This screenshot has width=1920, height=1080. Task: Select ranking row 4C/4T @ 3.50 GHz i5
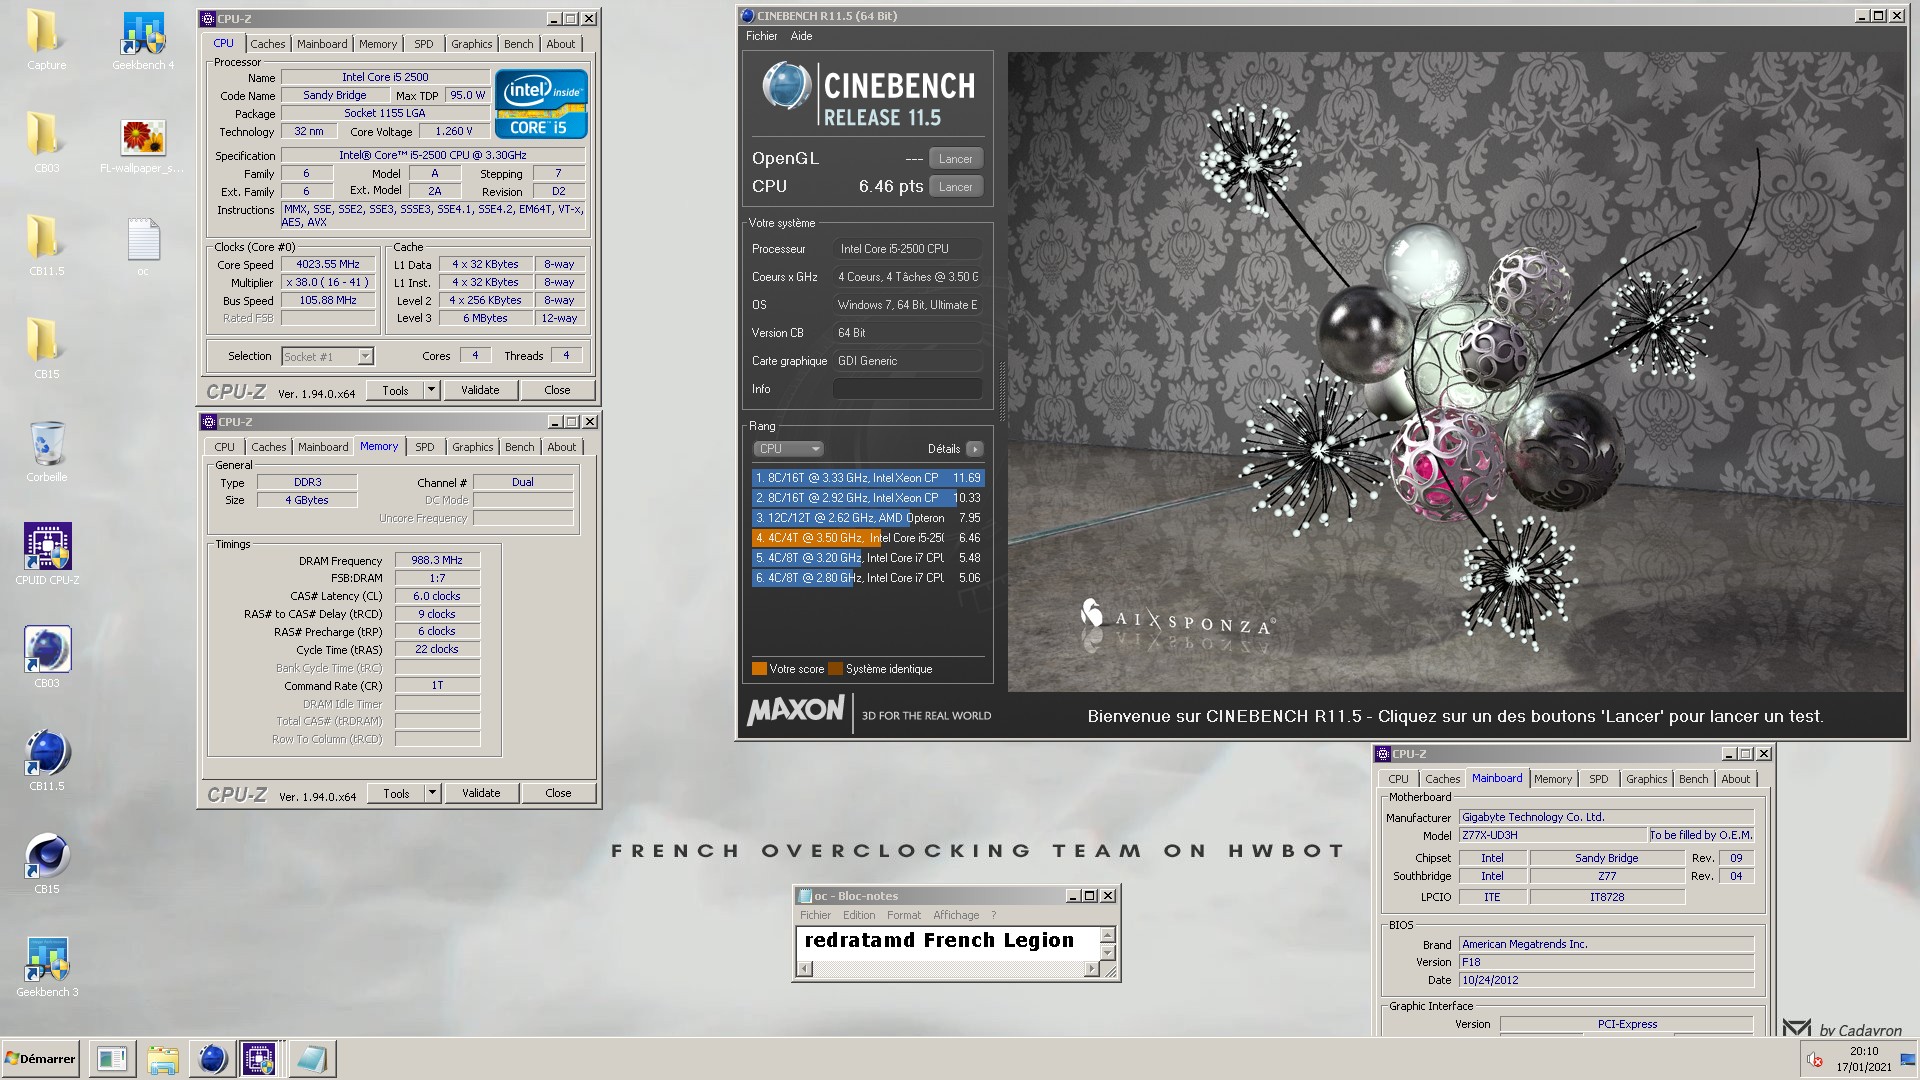[868, 538]
